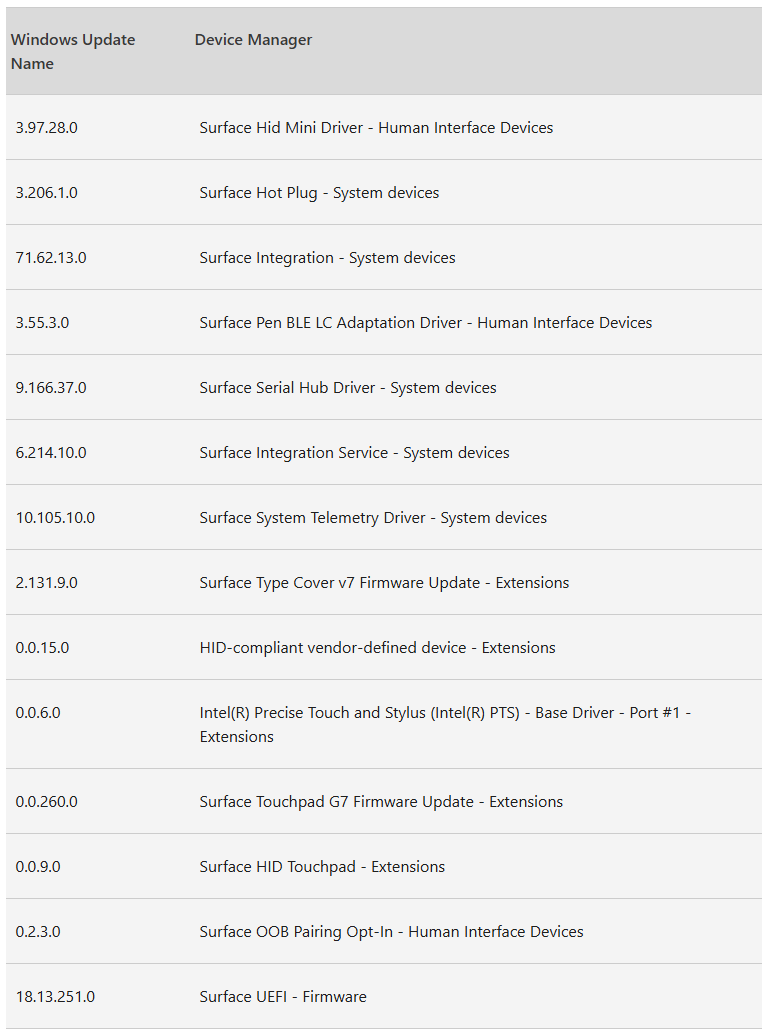The width and height of the screenshot is (765, 1032).
Task: Select version 18.13.251.0 cell
Action: pyautogui.click(x=55, y=996)
